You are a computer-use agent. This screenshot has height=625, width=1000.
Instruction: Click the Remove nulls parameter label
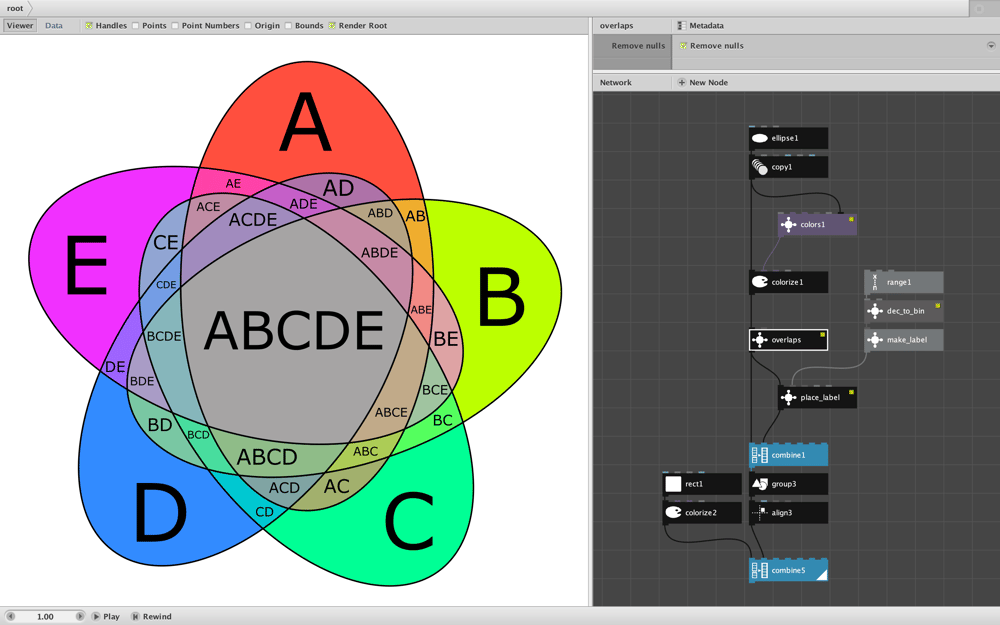pos(638,46)
